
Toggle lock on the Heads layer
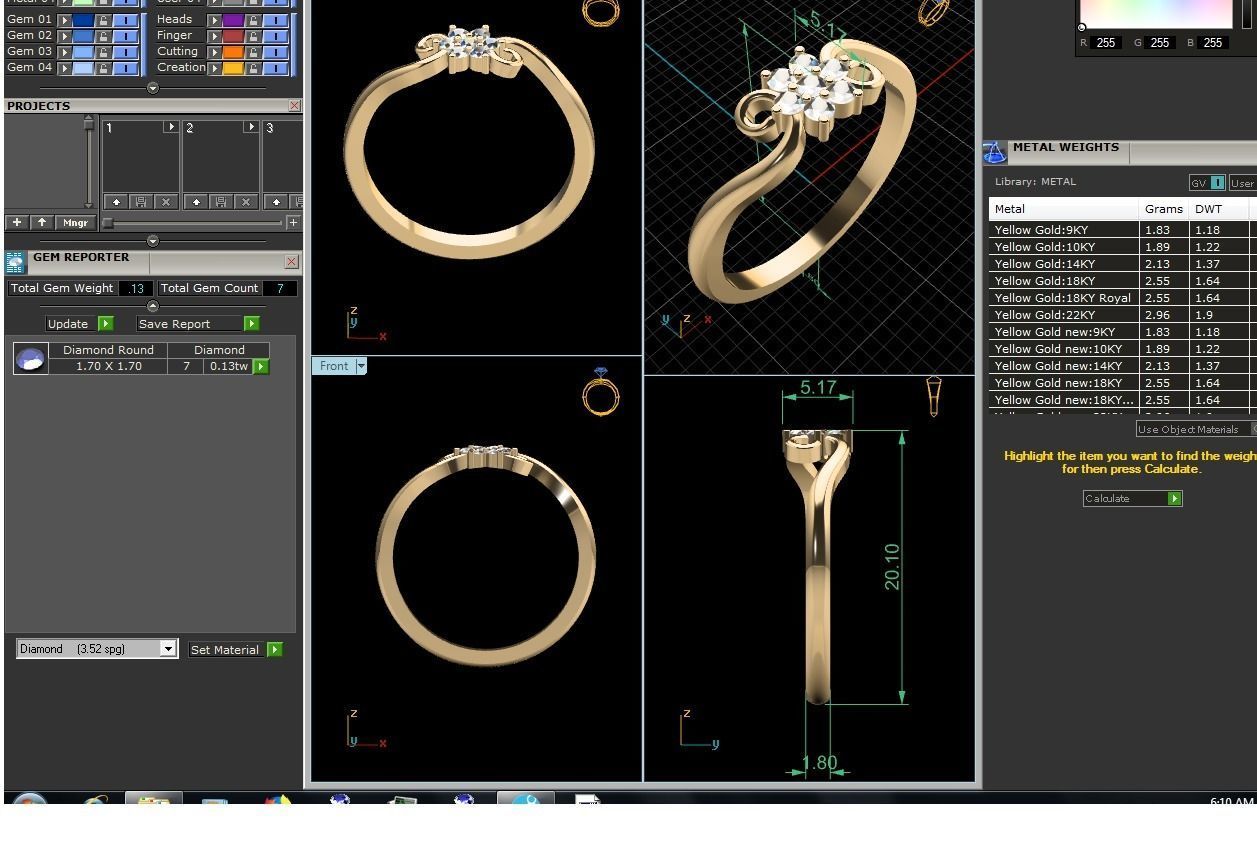[x=253, y=20]
